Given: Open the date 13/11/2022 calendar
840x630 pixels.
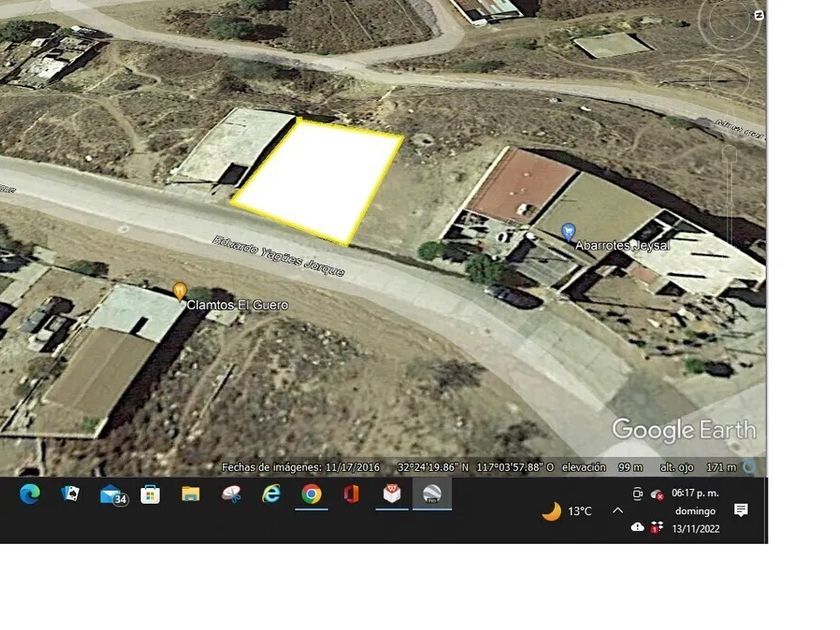Looking at the screenshot, I should [x=695, y=529].
